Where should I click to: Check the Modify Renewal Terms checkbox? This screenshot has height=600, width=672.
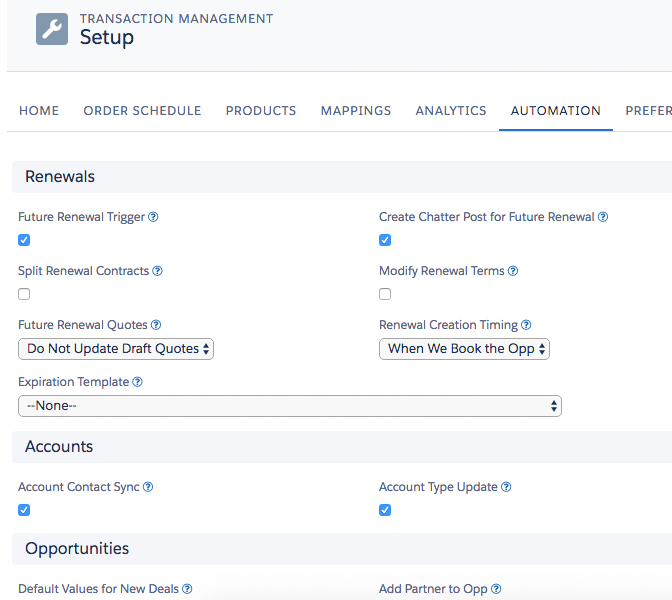(x=385, y=294)
